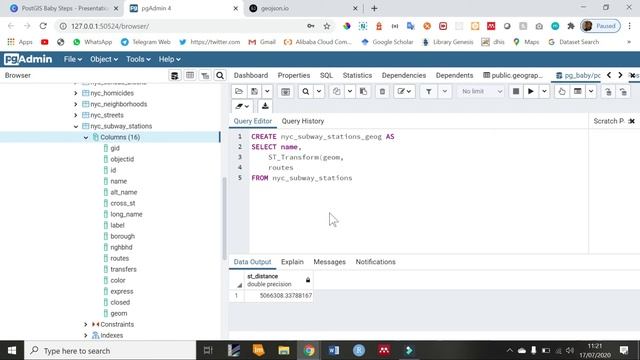The width and height of the screenshot is (640, 360).
Task: Click the Find magnifier icon in query toolbar
Action: click(x=305, y=91)
